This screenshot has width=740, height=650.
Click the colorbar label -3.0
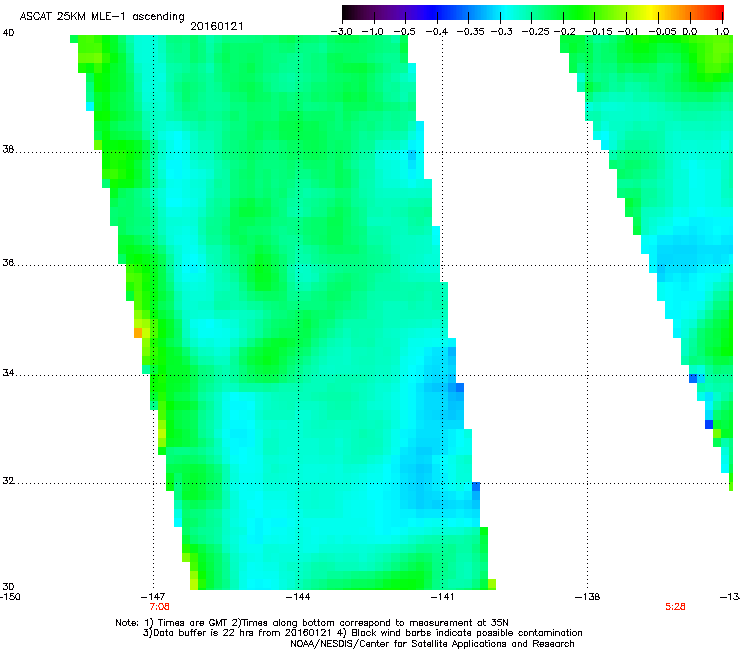click(341, 32)
